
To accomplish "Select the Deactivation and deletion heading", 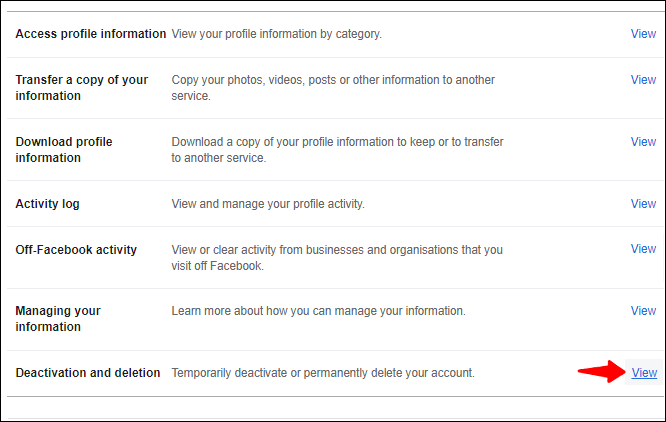I will tap(88, 373).
